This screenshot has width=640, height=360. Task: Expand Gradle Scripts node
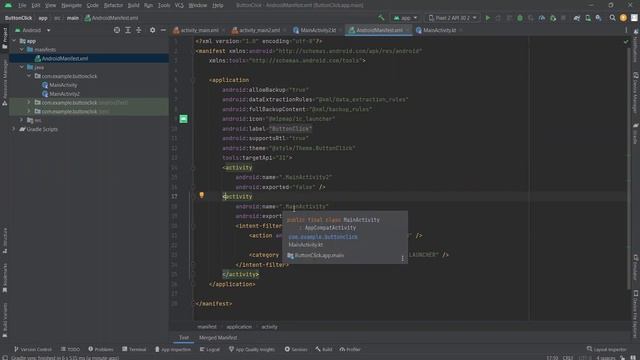(15, 129)
